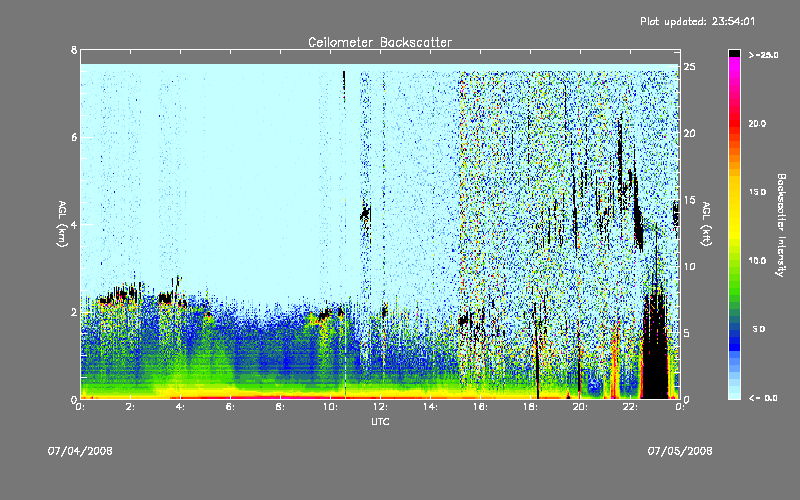This screenshot has width=800, height=500.
Task: Click the 20.0 colorbar tick label
Action: [x=757, y=123]
